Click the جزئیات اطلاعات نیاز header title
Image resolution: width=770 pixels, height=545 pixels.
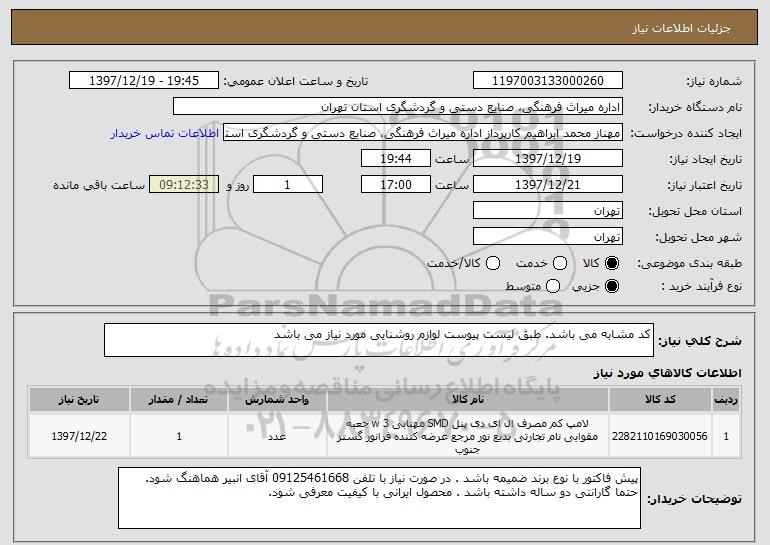(681, 28)
